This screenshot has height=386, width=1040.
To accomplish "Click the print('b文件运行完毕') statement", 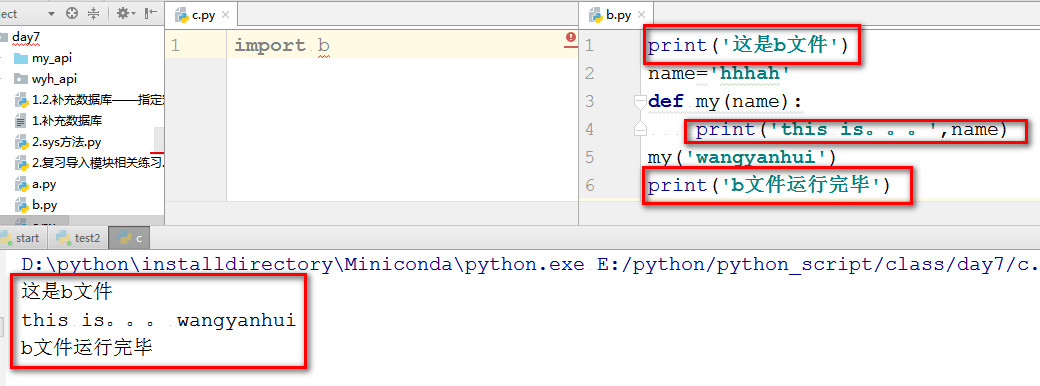I will click(x=769, y=185).
